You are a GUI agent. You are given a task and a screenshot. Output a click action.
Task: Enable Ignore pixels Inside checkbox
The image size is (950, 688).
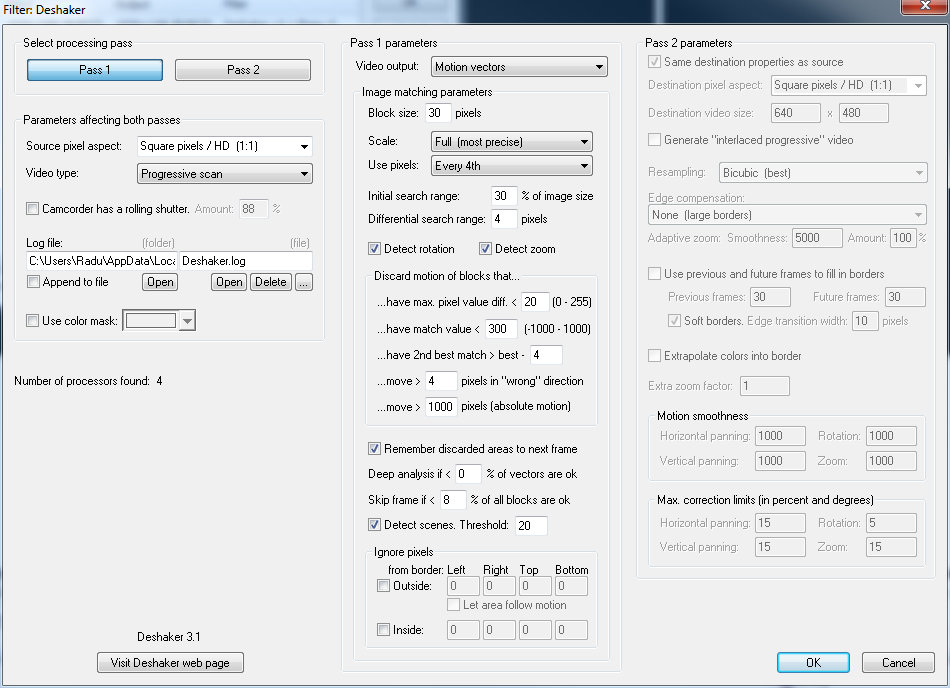tap(384, 630)
